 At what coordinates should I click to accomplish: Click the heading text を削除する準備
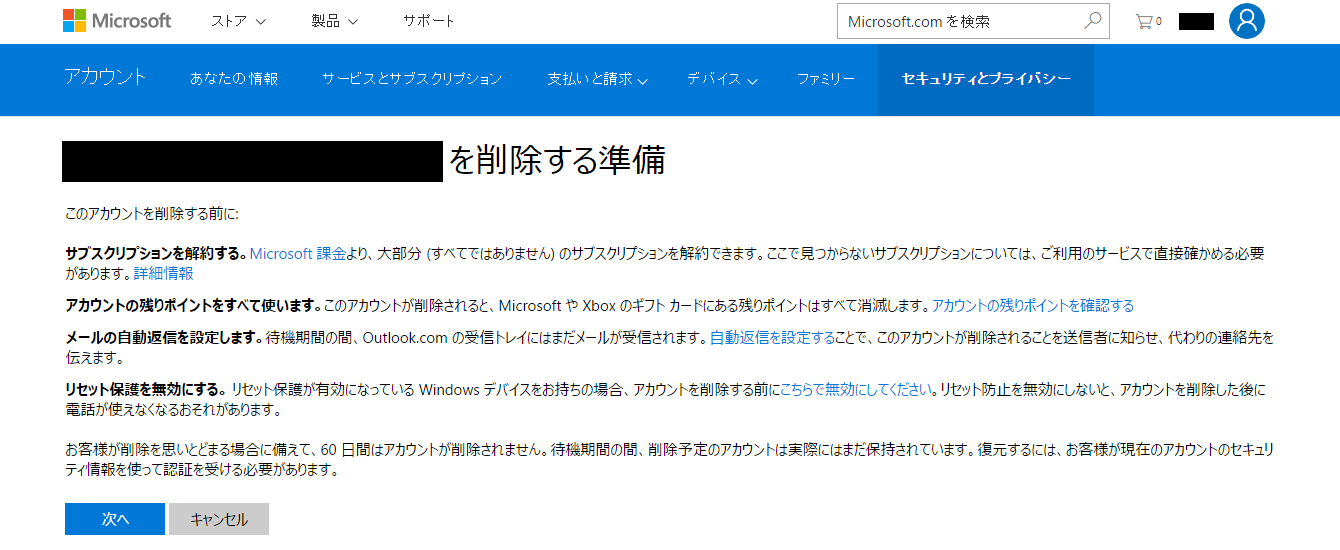(557, 161)
